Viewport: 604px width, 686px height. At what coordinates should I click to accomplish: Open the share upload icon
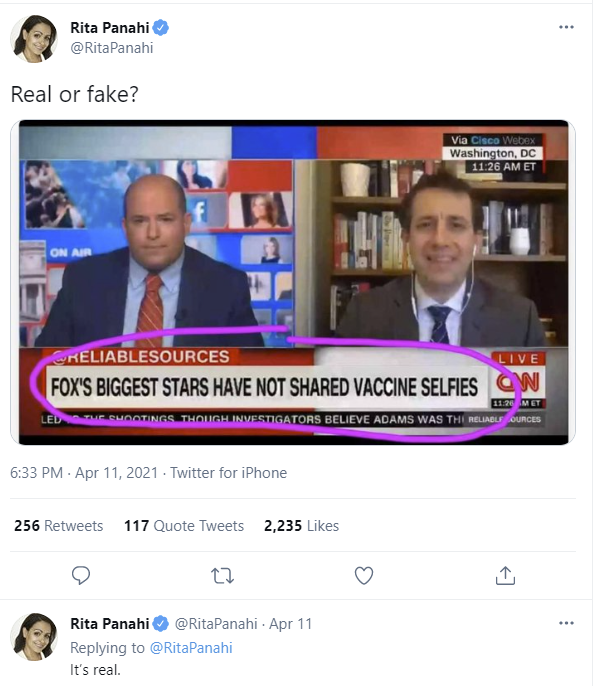(x=505, y=575)
